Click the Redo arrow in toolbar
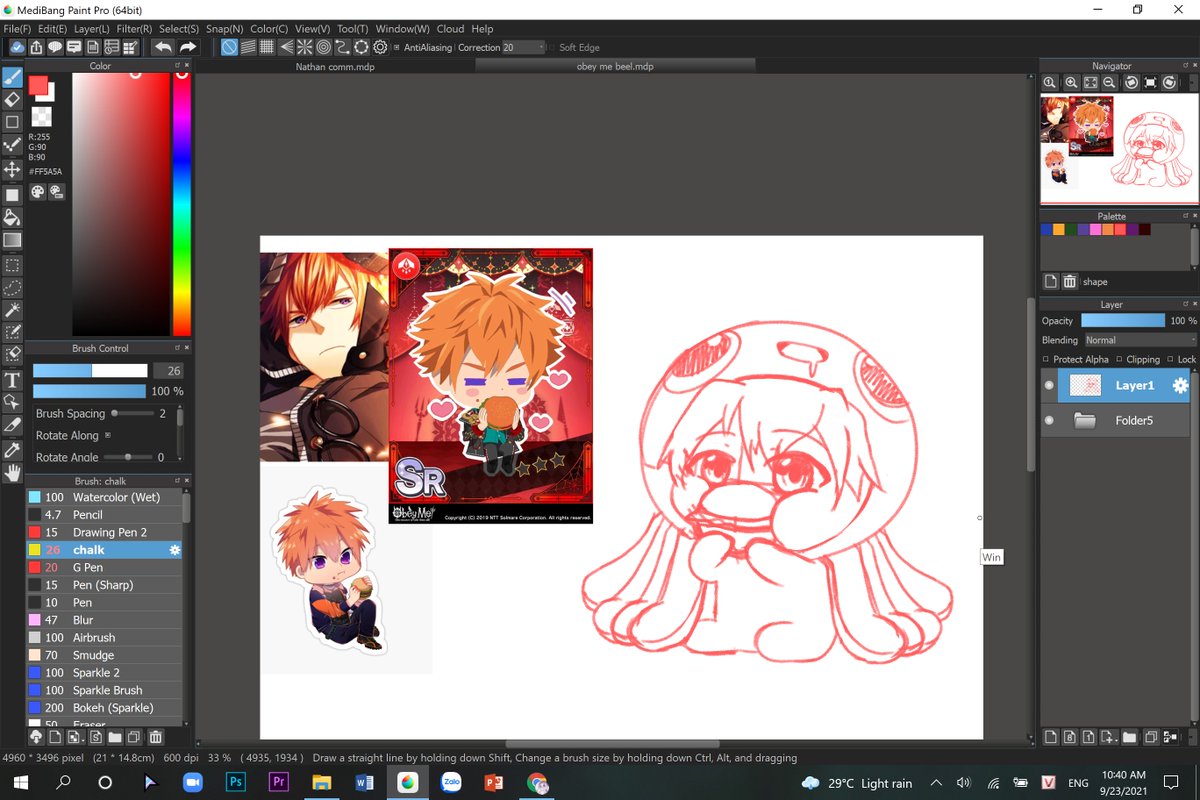The width and height of the screenshot is (1200, 800). pyautogui.click(x=187, y=47)
